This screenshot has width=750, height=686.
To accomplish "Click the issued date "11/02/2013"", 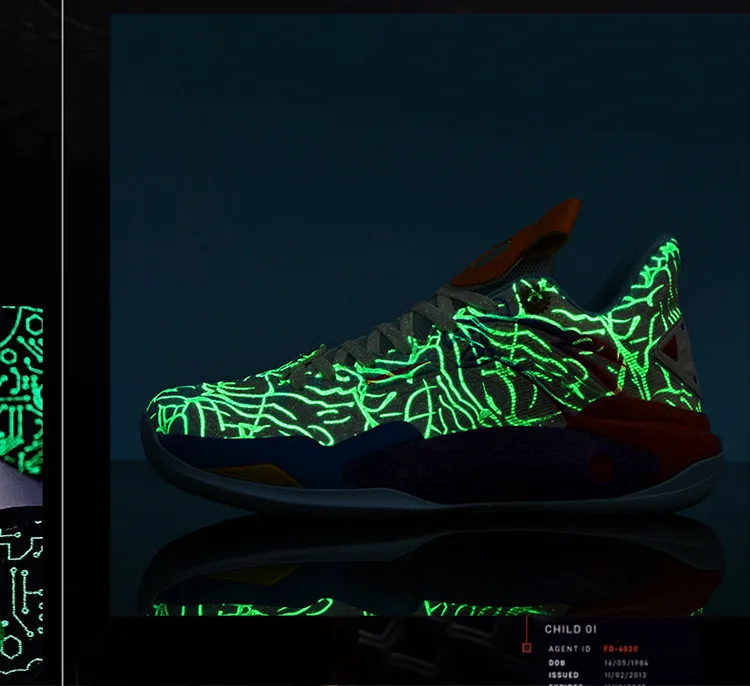I will click(625, 675).
